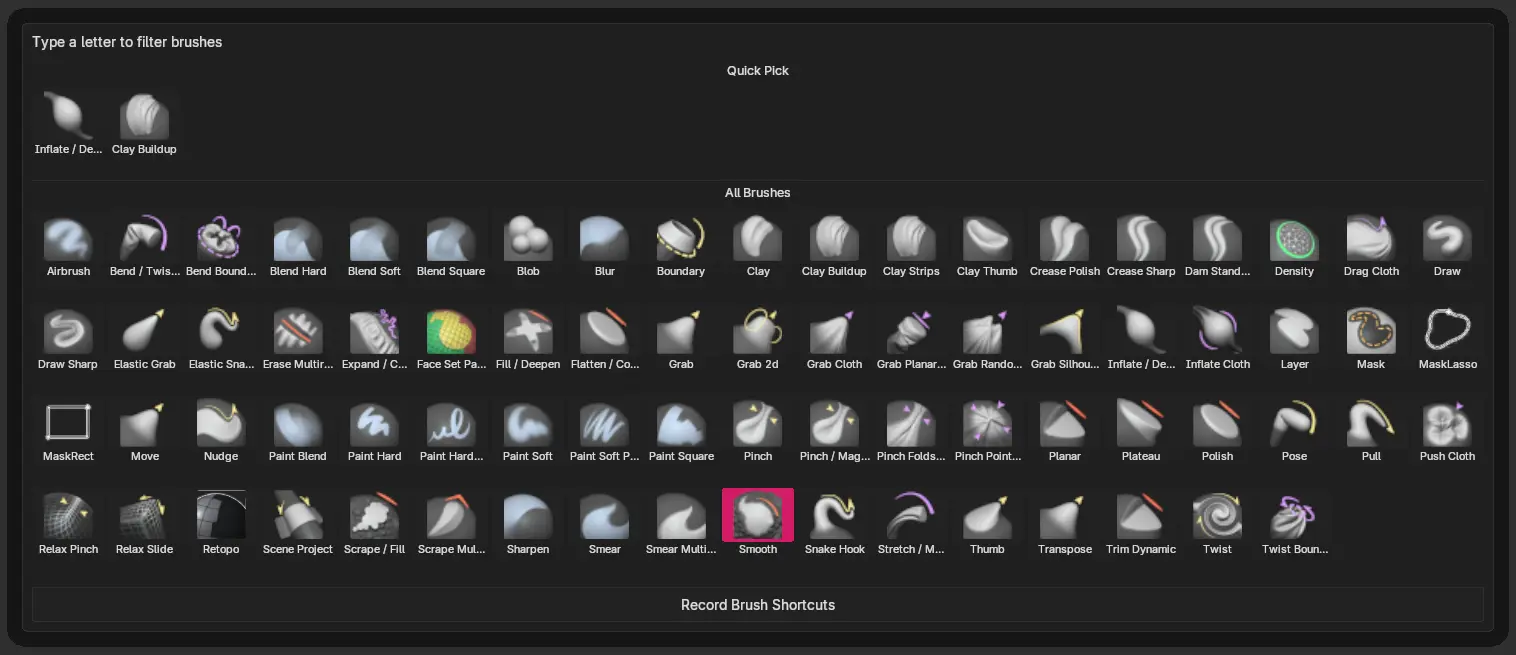Select the Pull brush
1516x655 pixels.
point(1371,431)
